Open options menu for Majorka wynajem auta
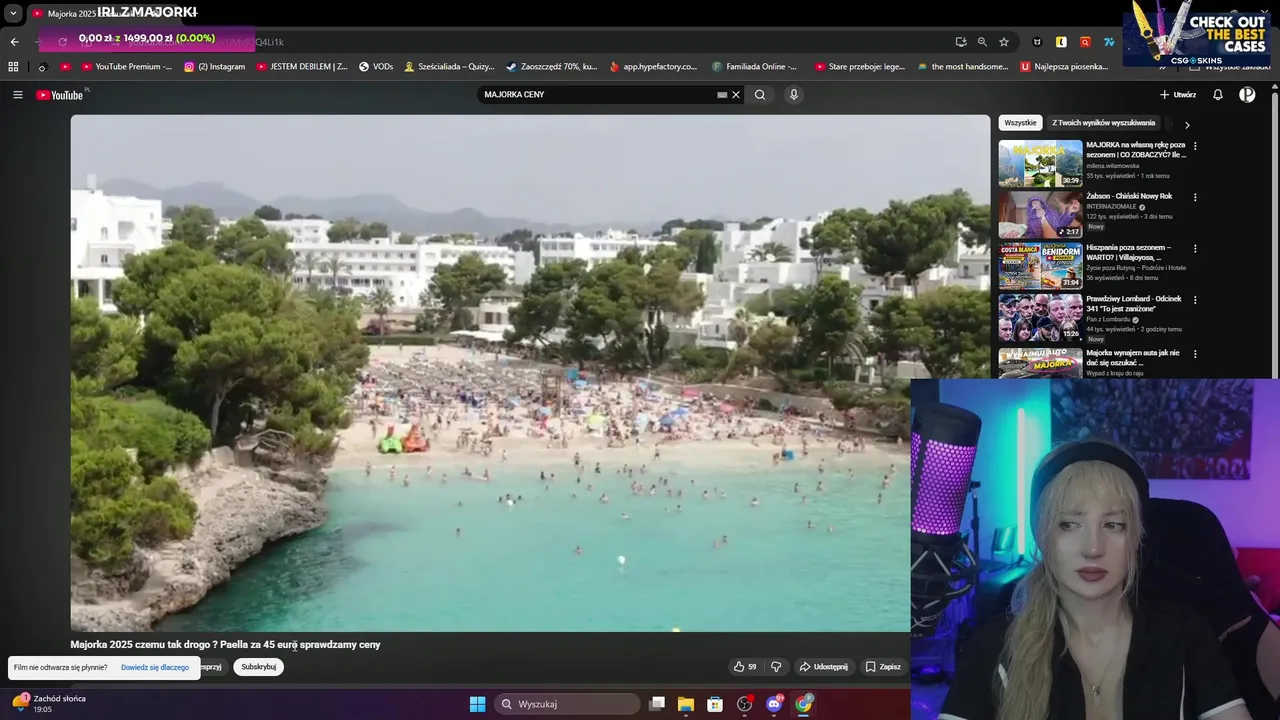 coord(1195,354)
